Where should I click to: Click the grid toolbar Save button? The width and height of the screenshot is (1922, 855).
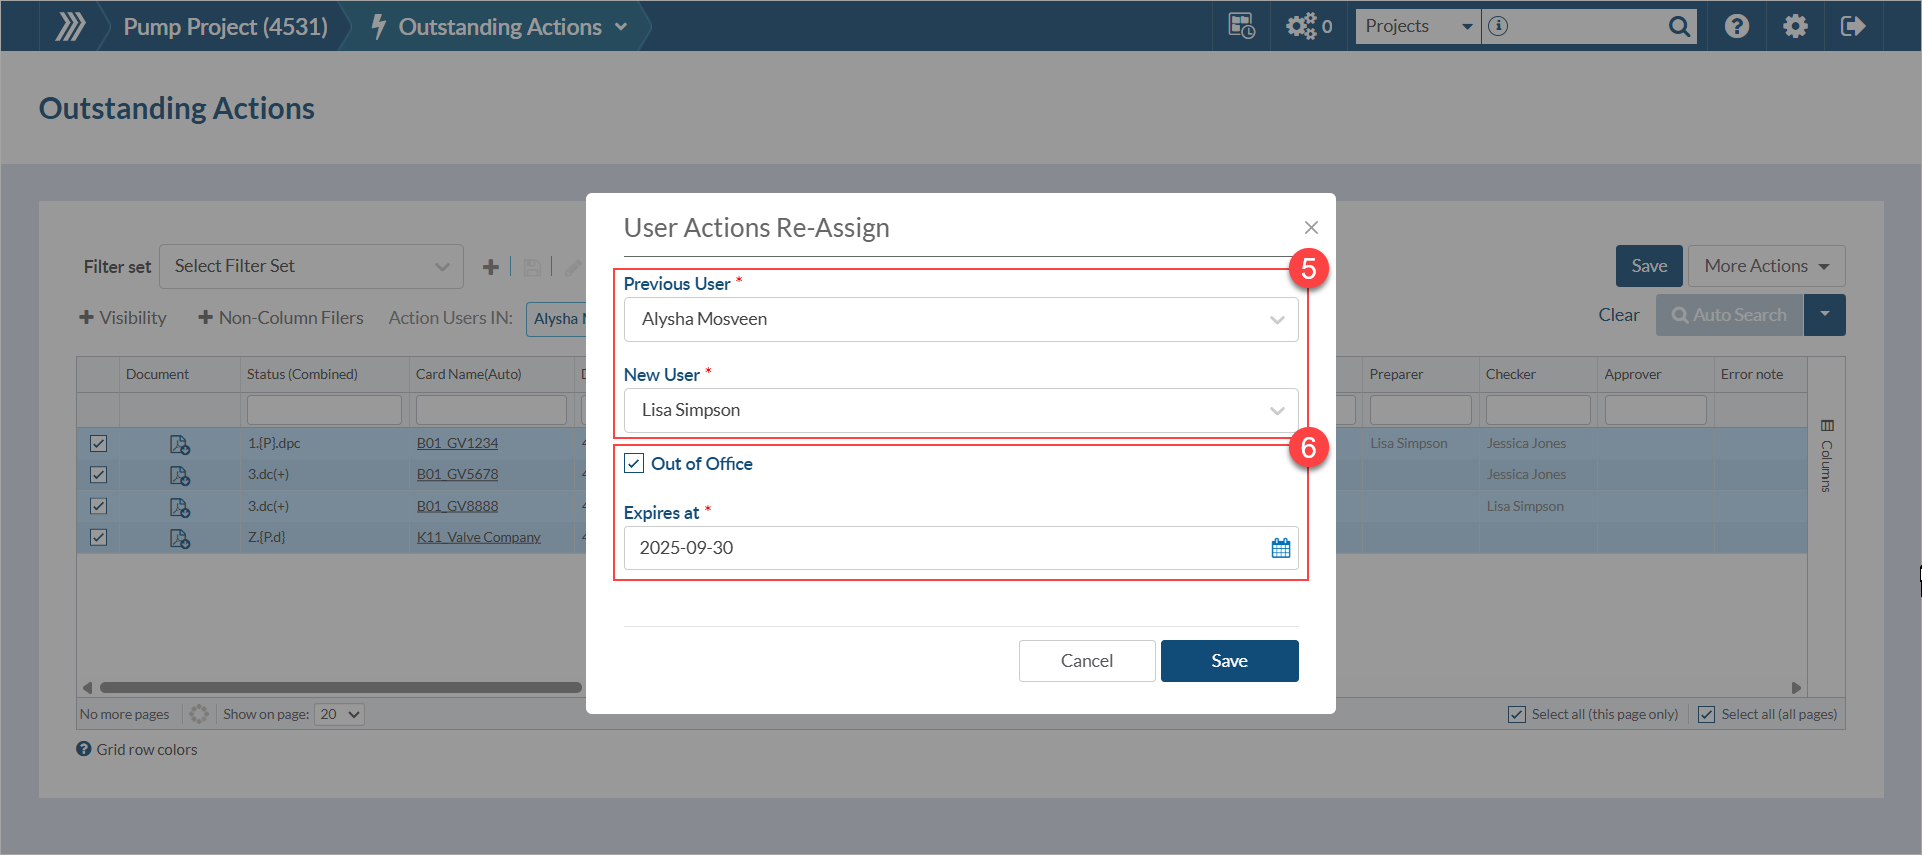pyautogui.click(x=1650, y=266)
